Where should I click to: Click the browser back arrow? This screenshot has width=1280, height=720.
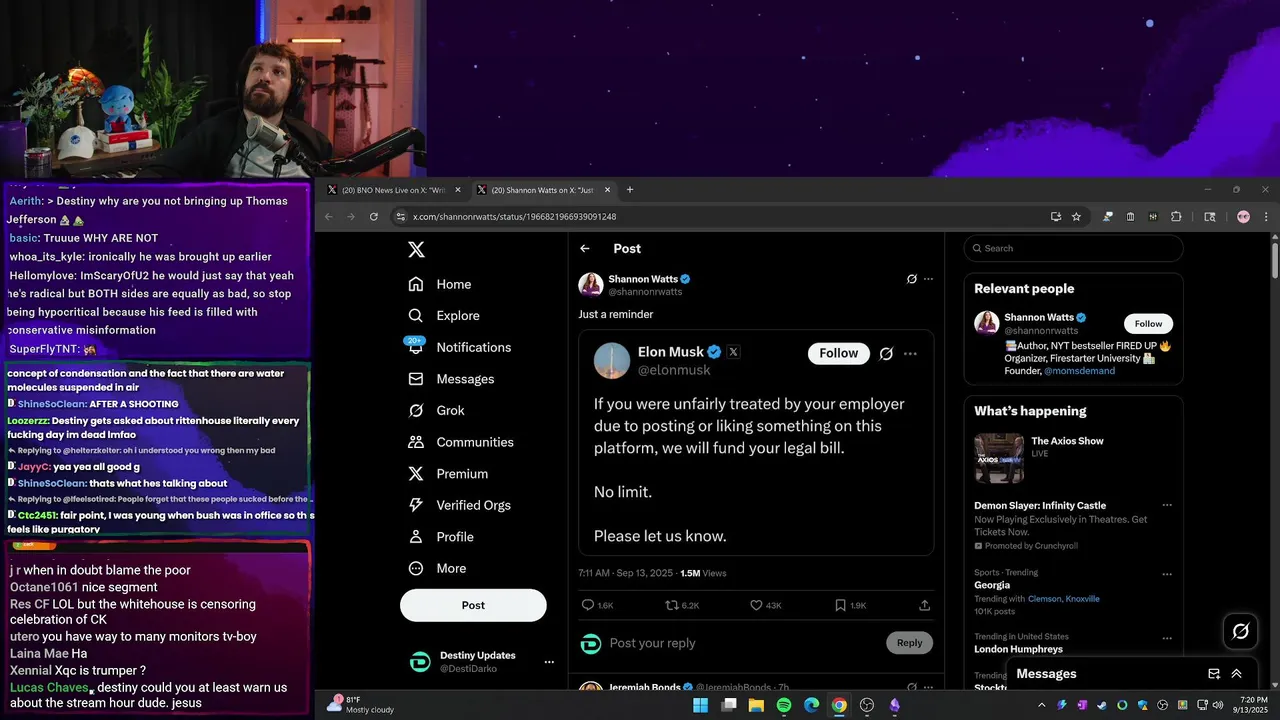(x=329, y=216)
